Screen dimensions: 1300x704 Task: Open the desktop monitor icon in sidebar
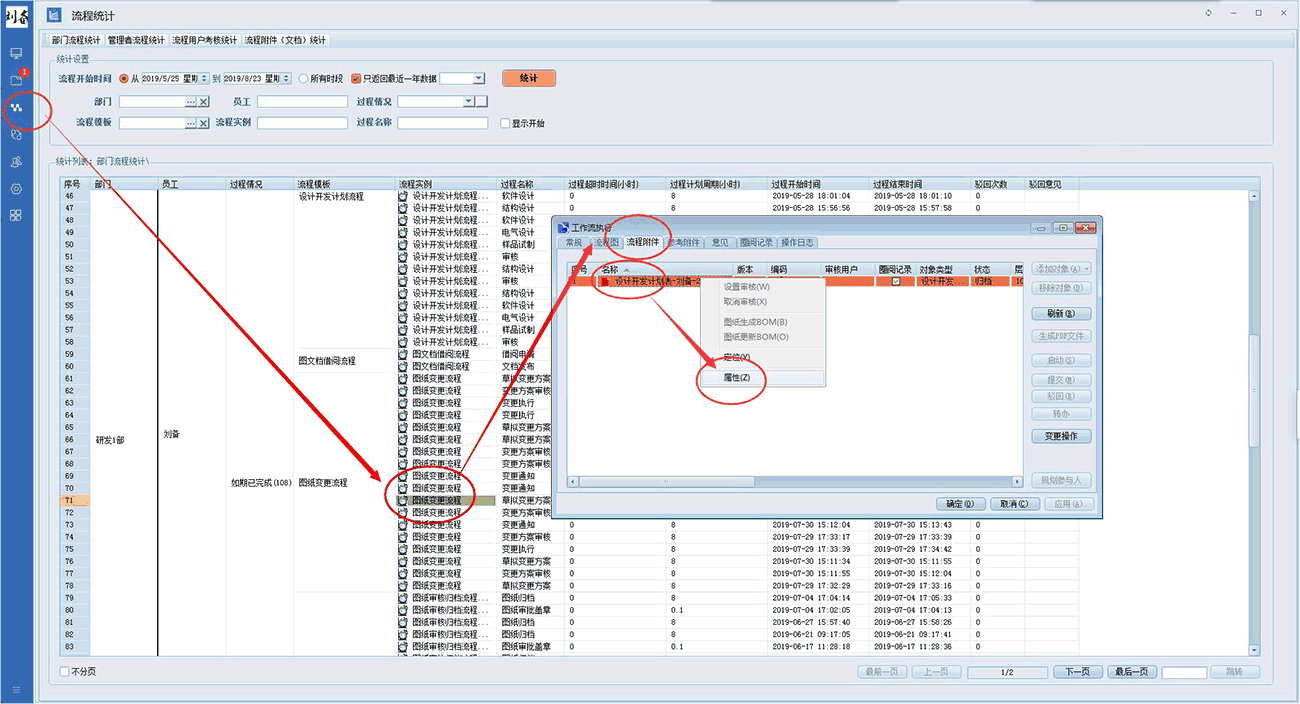(16, 53)
